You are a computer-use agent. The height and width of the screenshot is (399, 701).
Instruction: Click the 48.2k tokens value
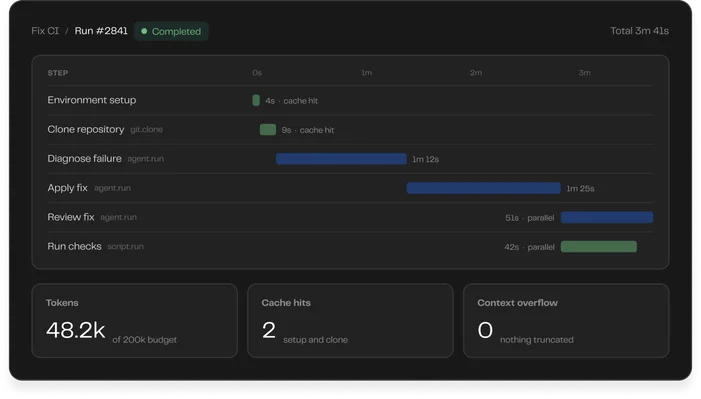pos(75,331)
